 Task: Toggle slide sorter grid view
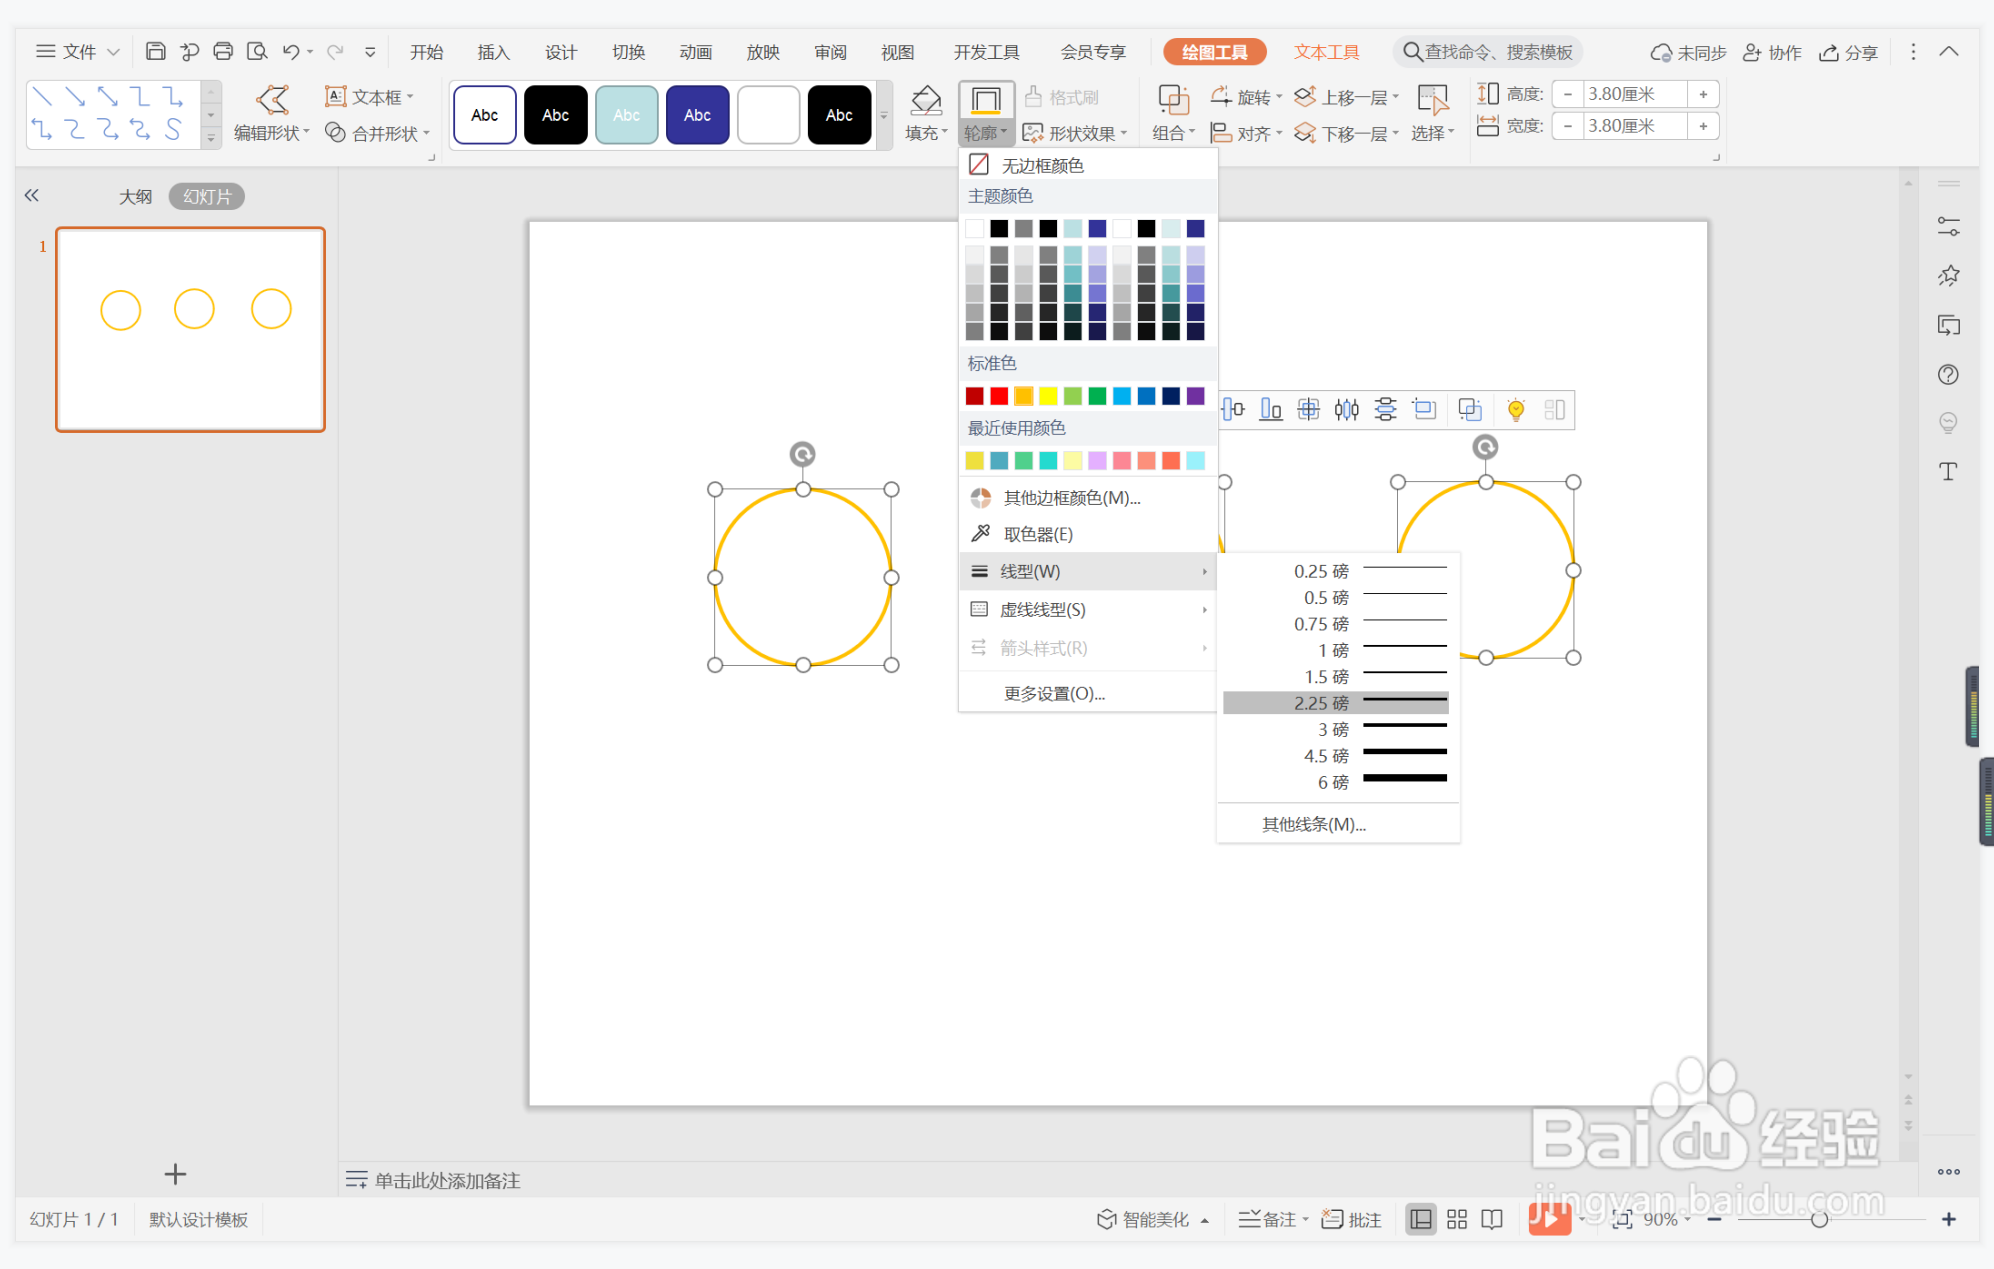click(1456, 1219)
